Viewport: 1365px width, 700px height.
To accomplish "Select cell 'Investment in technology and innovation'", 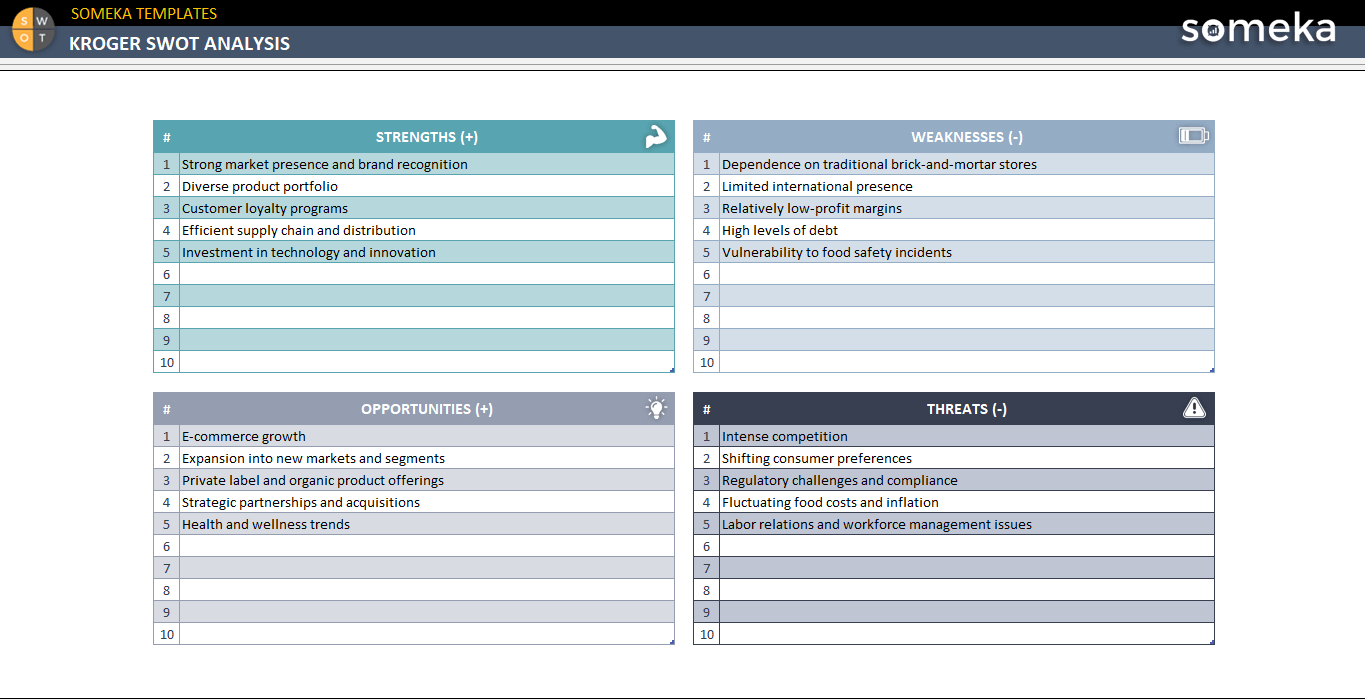I will [427, 252].
